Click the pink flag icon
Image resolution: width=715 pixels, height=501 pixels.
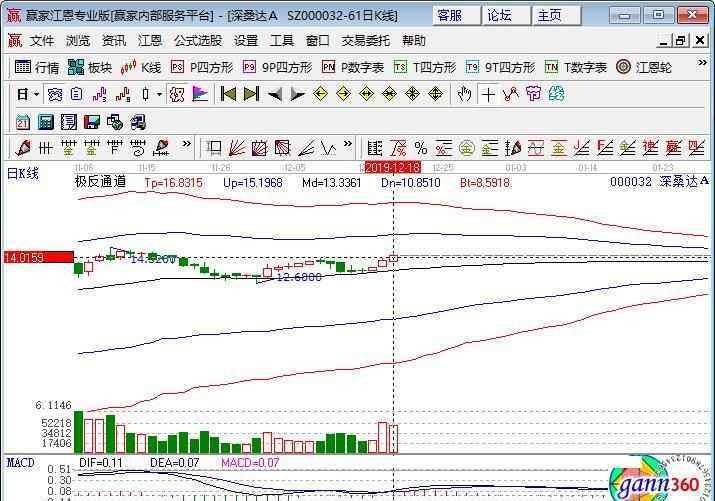coord(200,94)
